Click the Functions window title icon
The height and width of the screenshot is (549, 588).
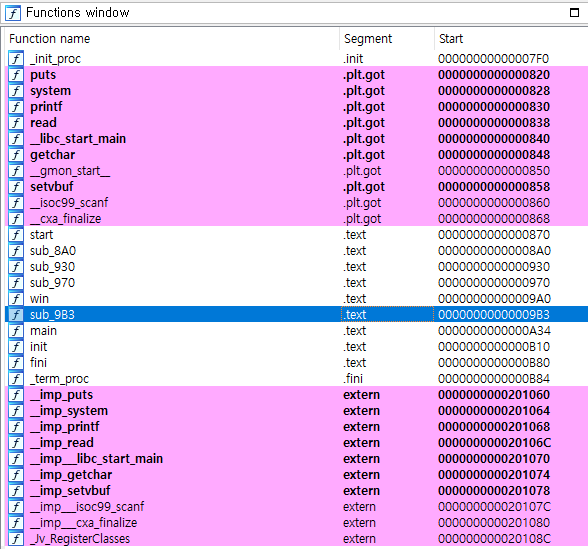pos(13,13)
